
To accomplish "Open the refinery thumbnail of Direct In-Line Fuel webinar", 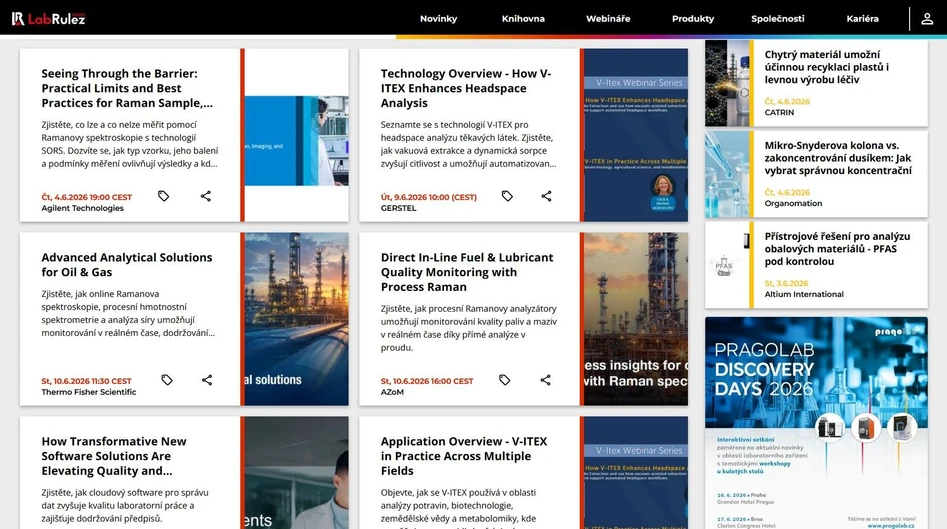I will [636, 319].
